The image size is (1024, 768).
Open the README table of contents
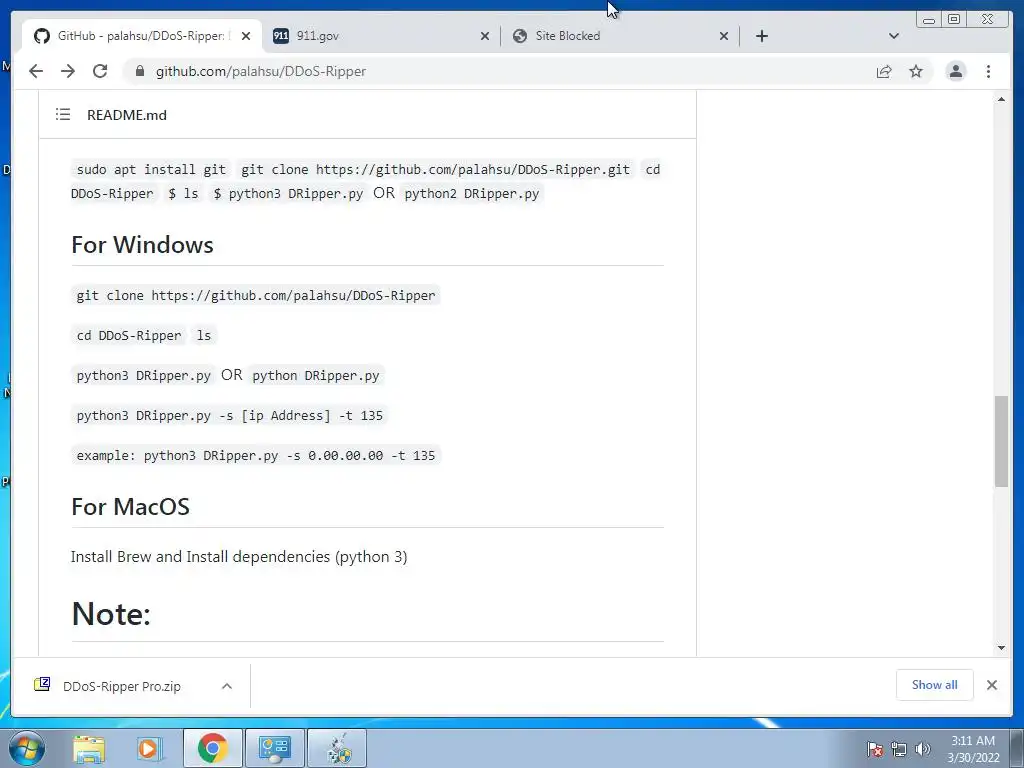click(x=63, y=115)
